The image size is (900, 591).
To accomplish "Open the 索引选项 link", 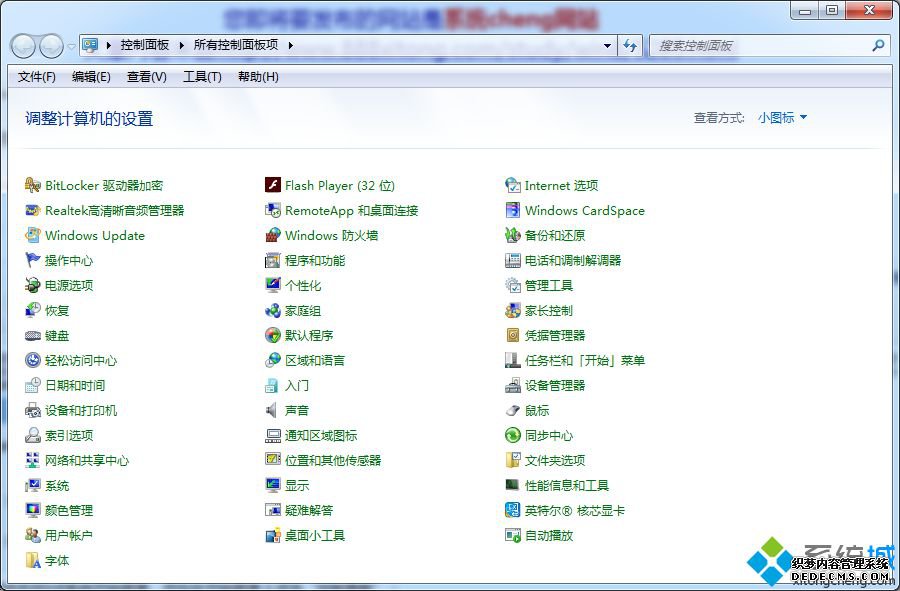I will (x=69, y=436).
